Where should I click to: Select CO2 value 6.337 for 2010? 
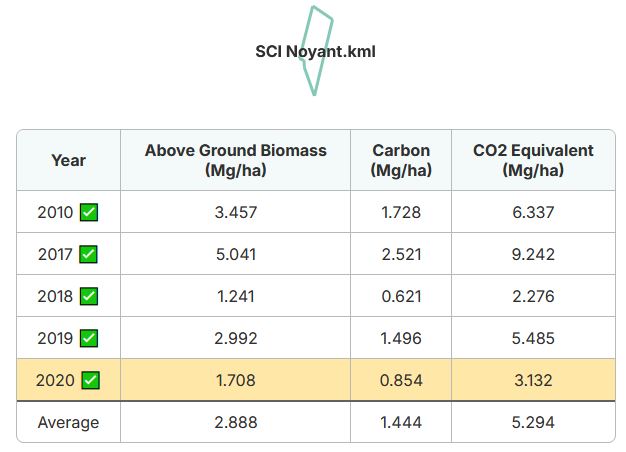(x=533, y=212)
